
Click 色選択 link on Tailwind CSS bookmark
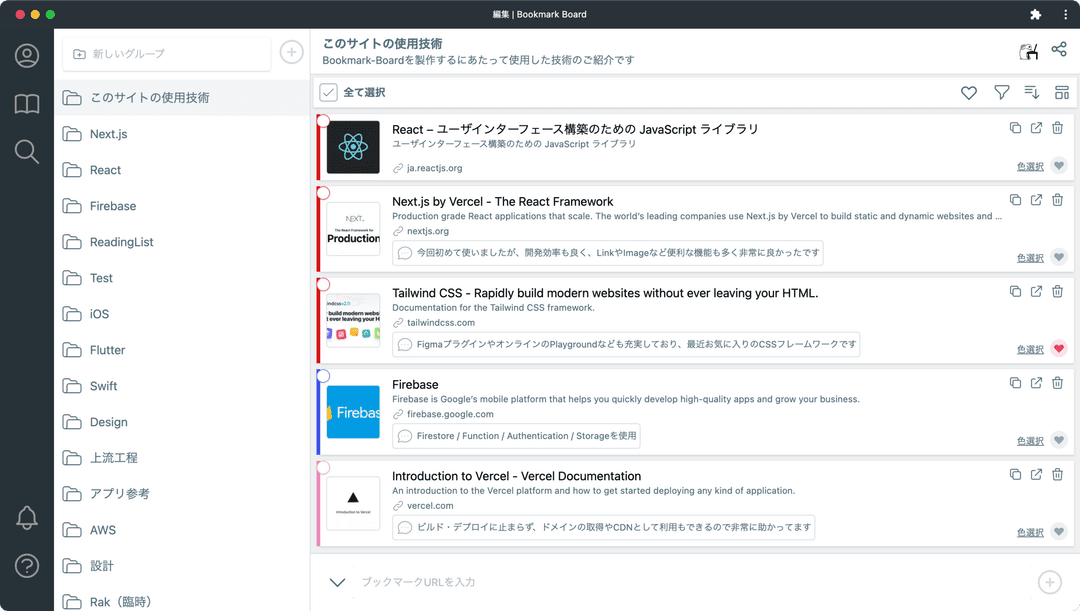pos(1030,350)
